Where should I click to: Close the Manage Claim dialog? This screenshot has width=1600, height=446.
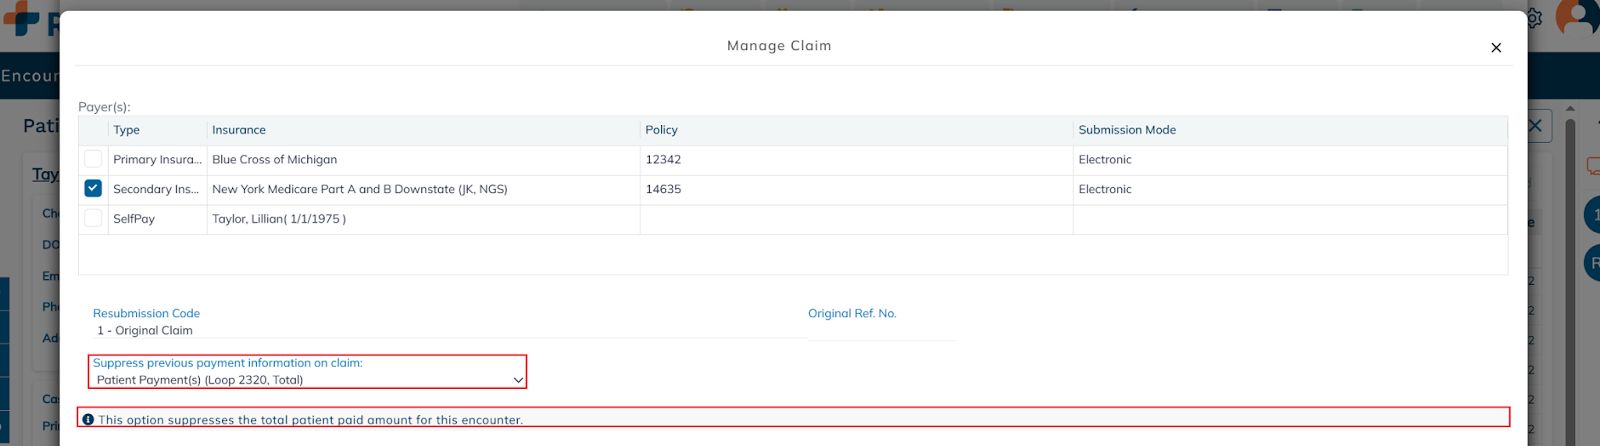click(x=1495, y=48)
